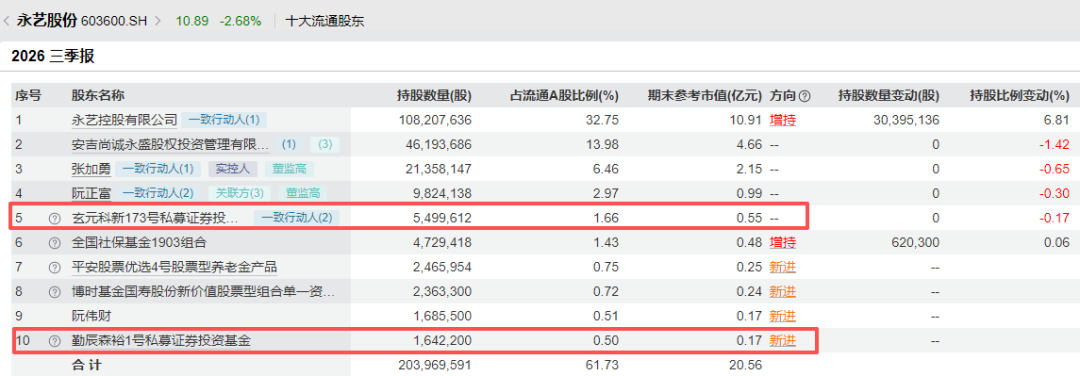Go to next stock with right chevron
The height and width of the screenshot is (376, 1080).
[158, 21]
